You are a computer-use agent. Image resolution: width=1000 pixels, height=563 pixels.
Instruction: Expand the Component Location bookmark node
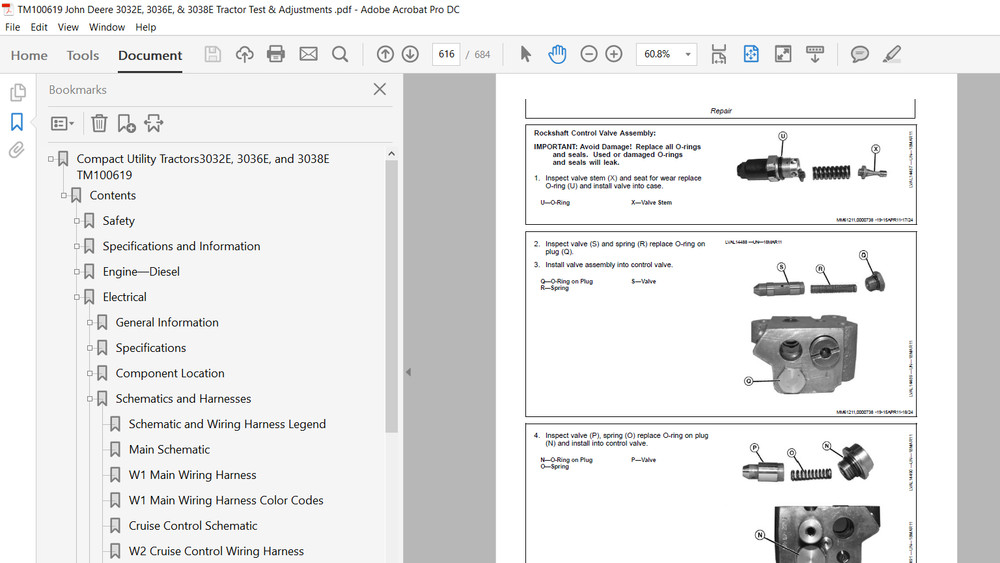click(x=90, y=373)
